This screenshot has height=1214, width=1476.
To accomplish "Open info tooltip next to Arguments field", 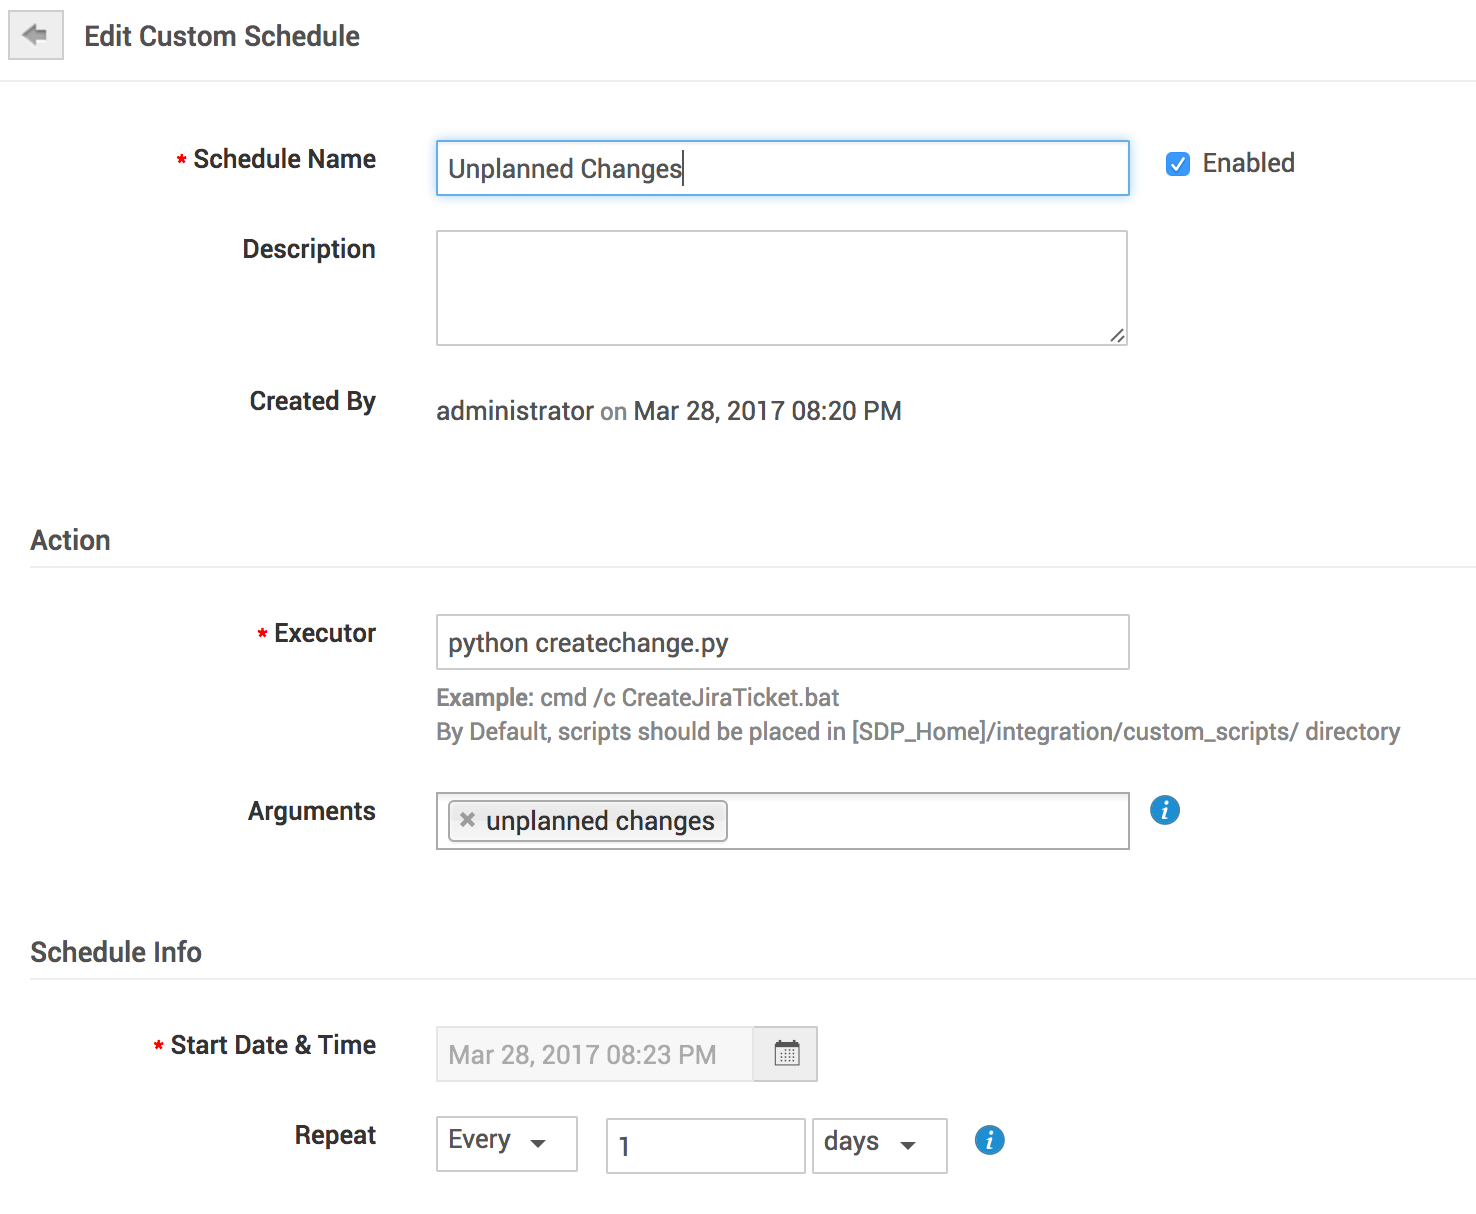I will (1164, 810).
